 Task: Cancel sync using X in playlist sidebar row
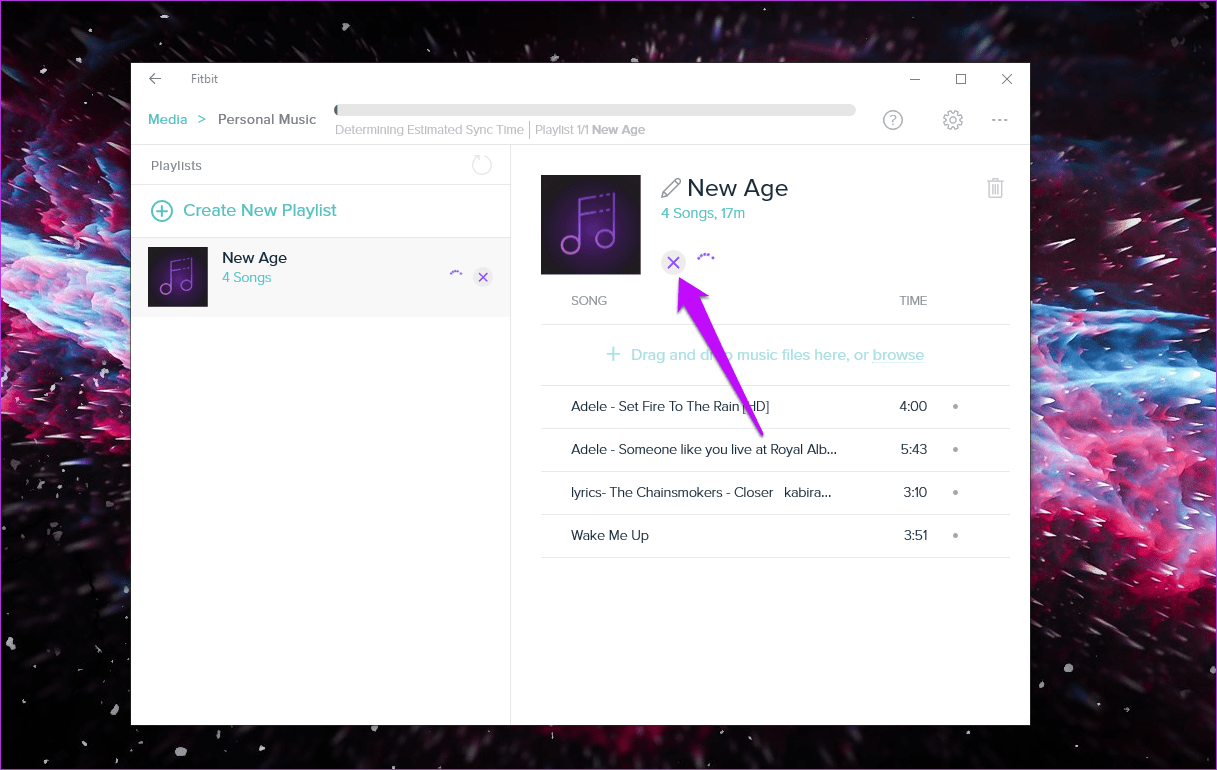(483, 277)
